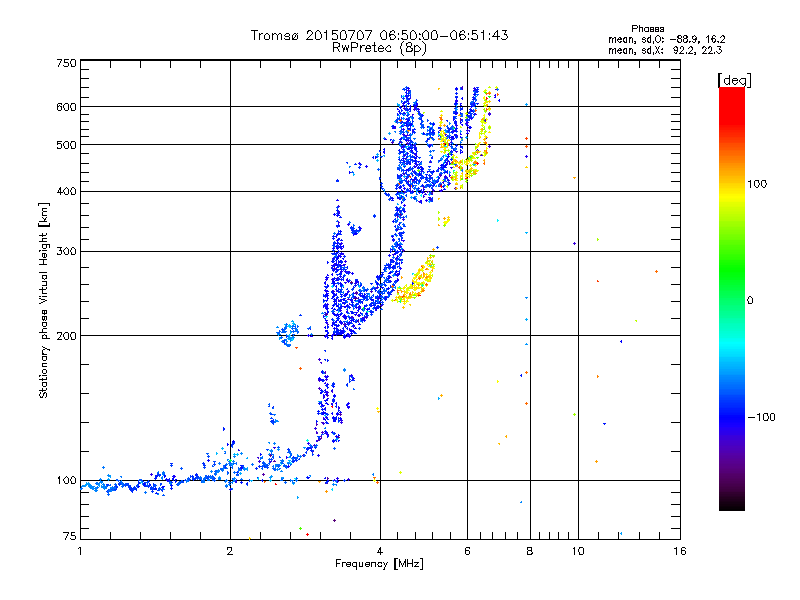This screenshot has height=600, width=800.
Task: Click the y-axis tick label '750'
Action: click(66, 63)
